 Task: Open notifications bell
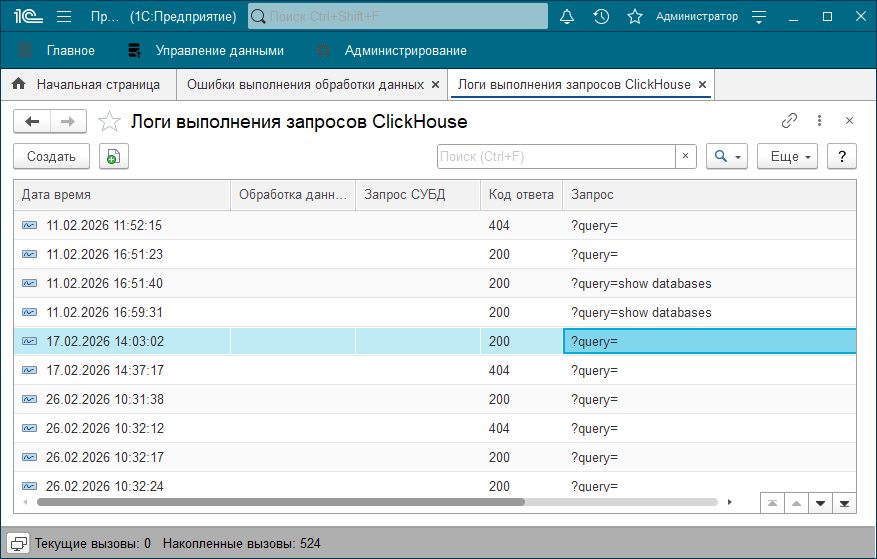567,17
